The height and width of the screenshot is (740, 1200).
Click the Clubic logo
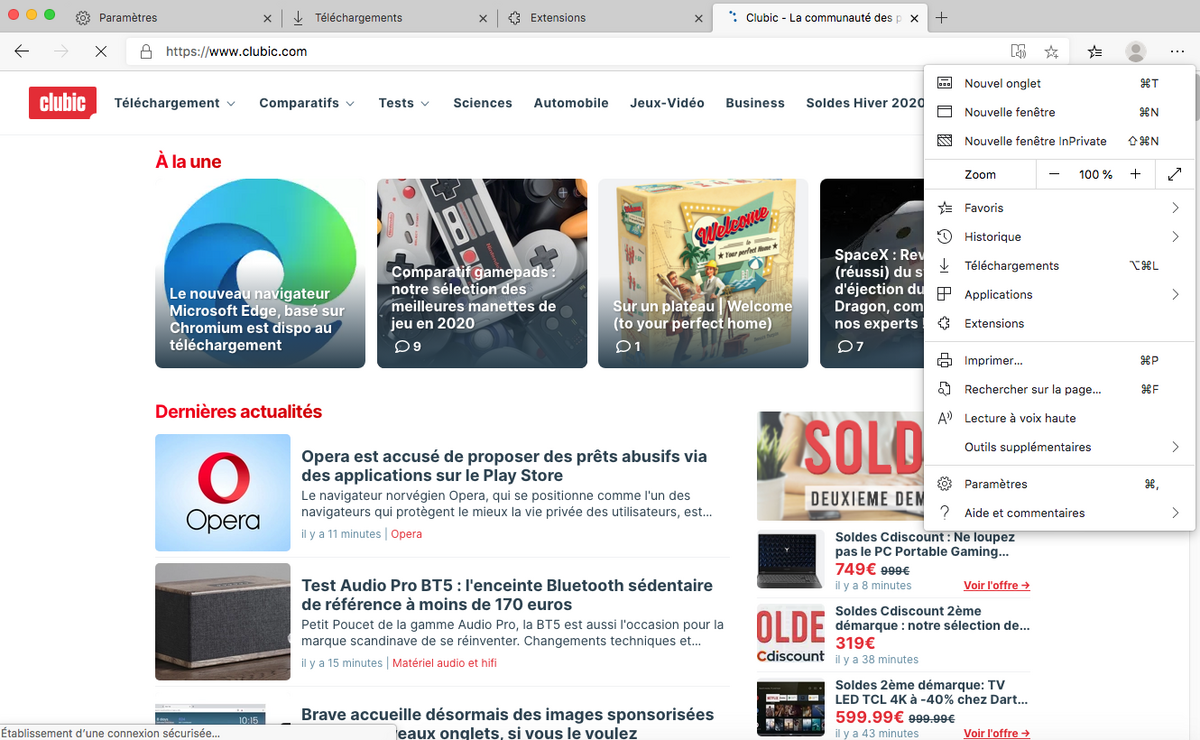click(62, 103)
